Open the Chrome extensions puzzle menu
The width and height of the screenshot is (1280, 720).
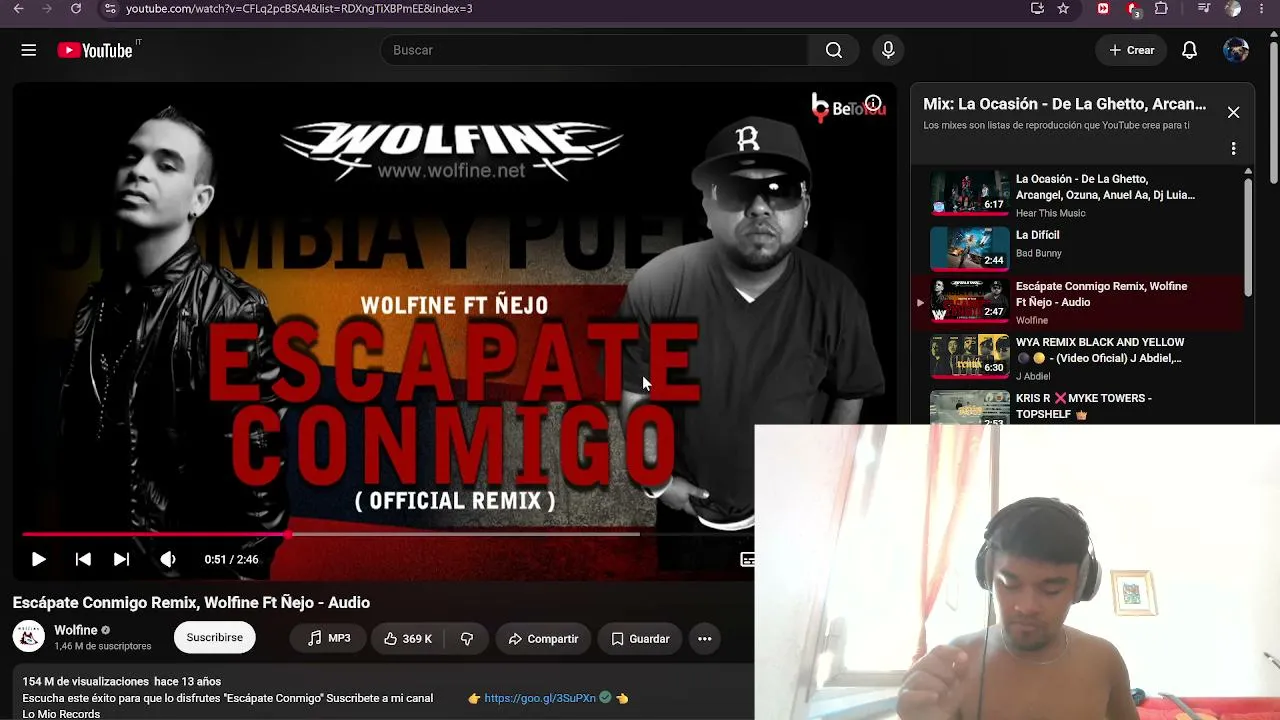(1161, 9)
